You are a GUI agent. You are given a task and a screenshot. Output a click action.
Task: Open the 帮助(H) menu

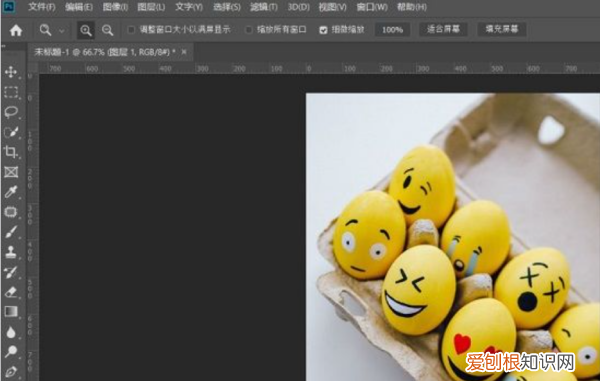click(x=412, y=7)
